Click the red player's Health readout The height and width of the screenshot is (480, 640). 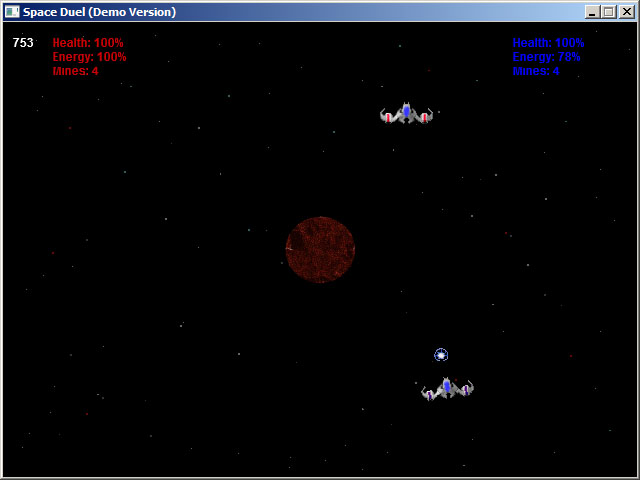click(x=88, y=43)
